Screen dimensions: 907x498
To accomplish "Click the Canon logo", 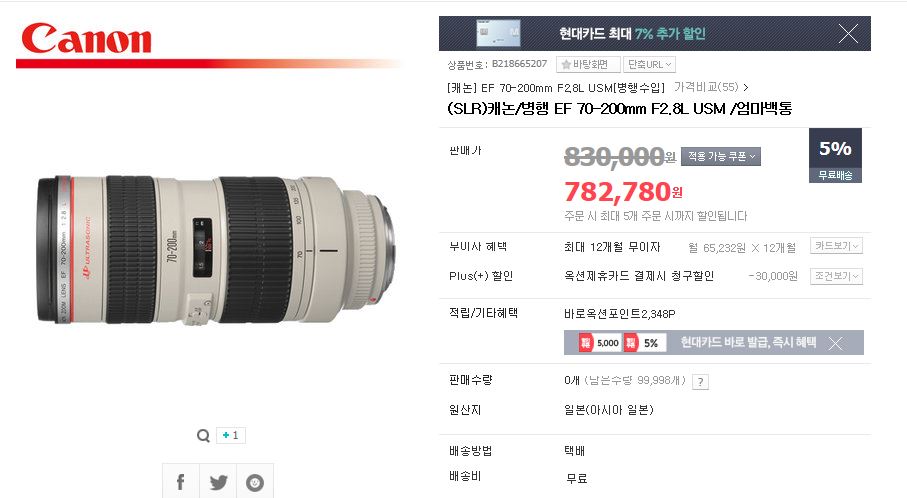I will [87, 39].
